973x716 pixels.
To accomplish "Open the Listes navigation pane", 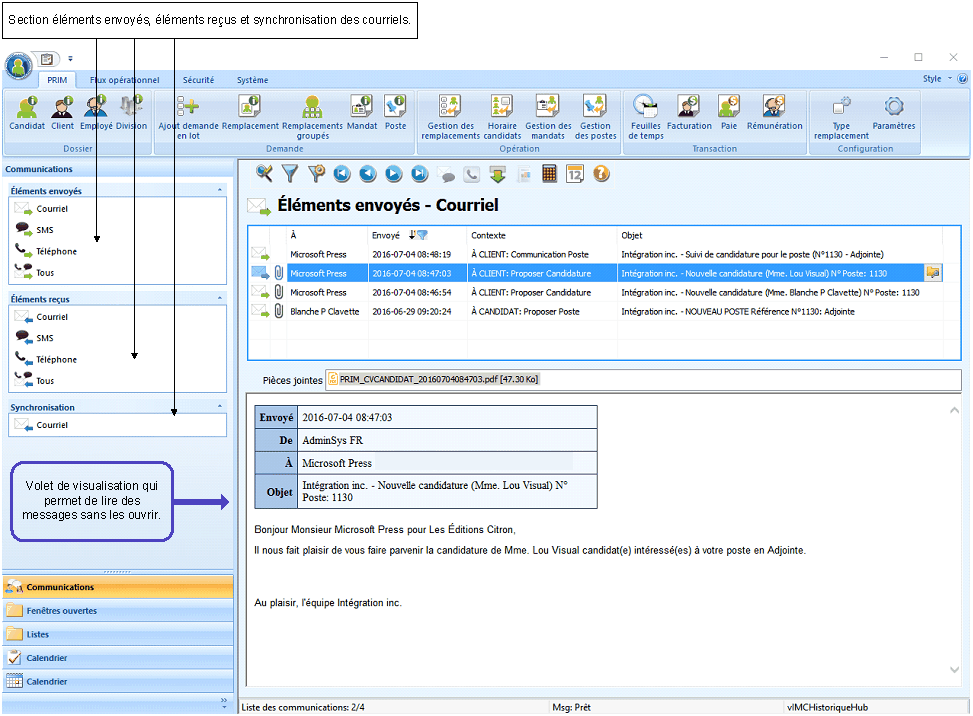I will (x=38, y=634).
